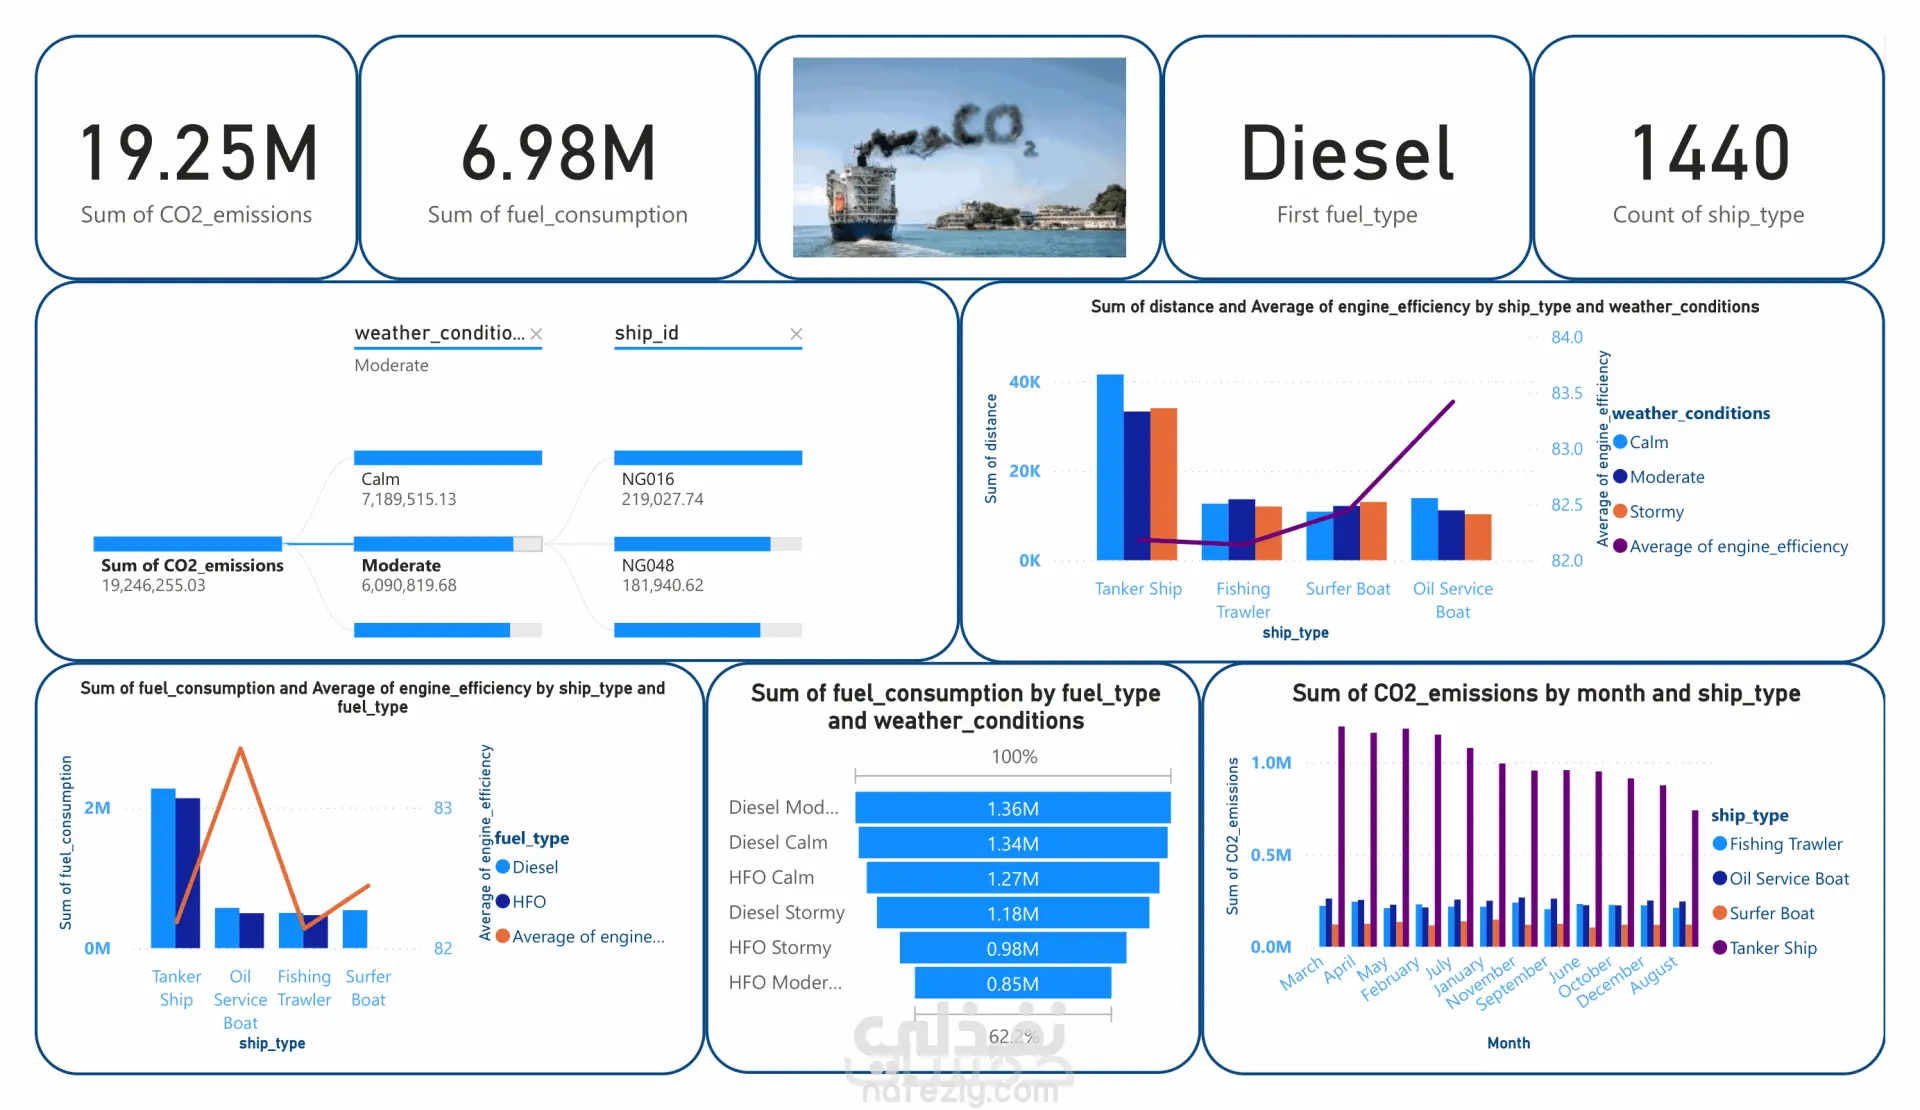This screenshot has width=1920, height=1110.
Task: Select Oil Service Boat legend marker
Action: pyautogui.click(x=1720, y=878)
